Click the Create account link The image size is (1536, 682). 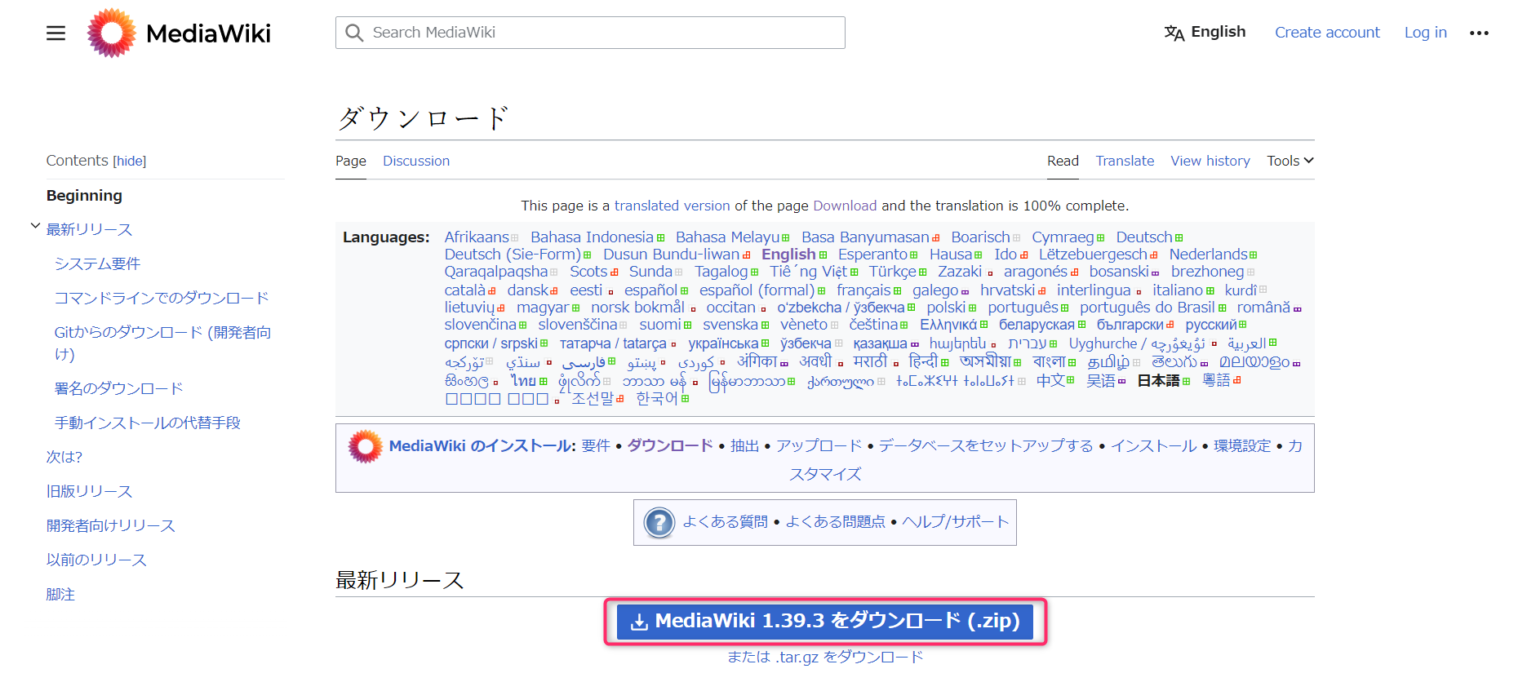click(x=1327, y=32)
